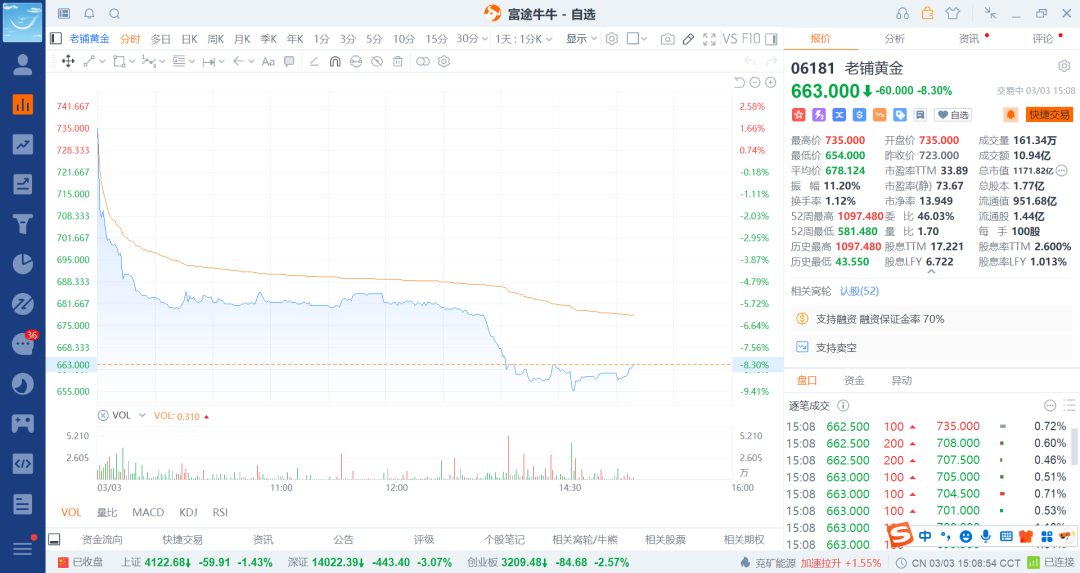Collapse the stock details with the up chevron
The height and width of the screenshot is (573, 1080).
(x=931, y=272)
